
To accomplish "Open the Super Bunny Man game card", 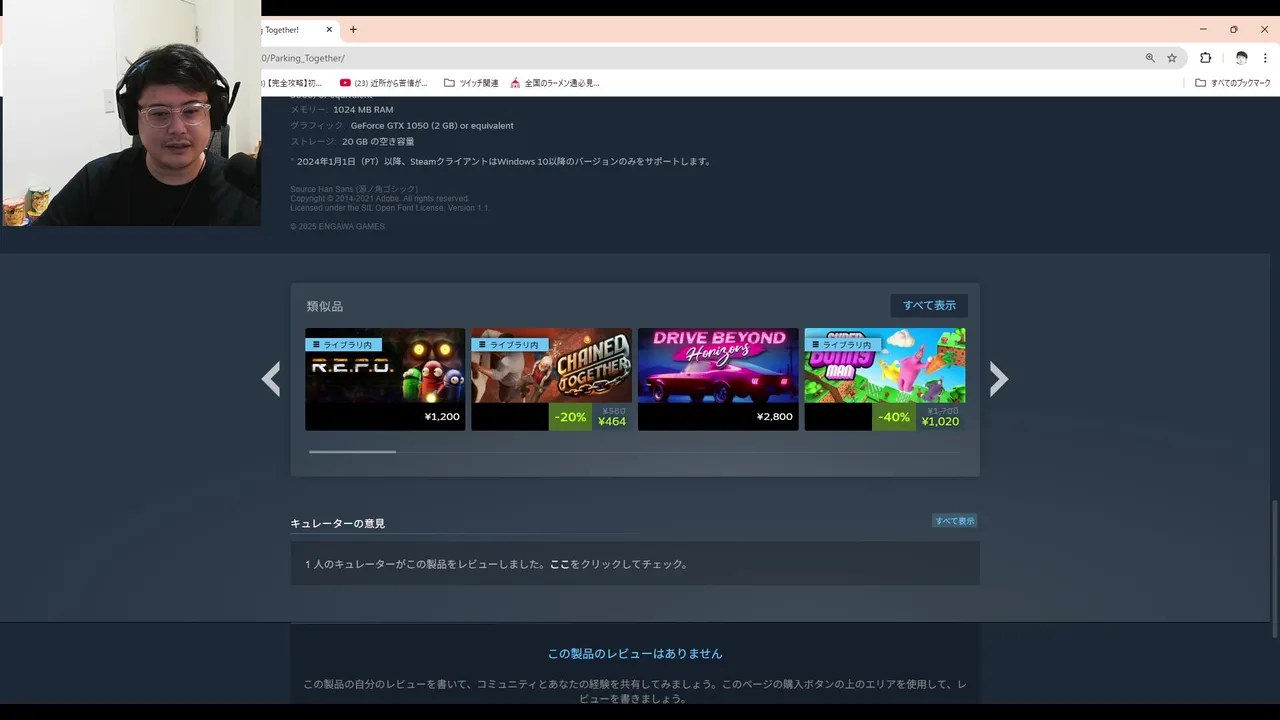I will [885, 379].
